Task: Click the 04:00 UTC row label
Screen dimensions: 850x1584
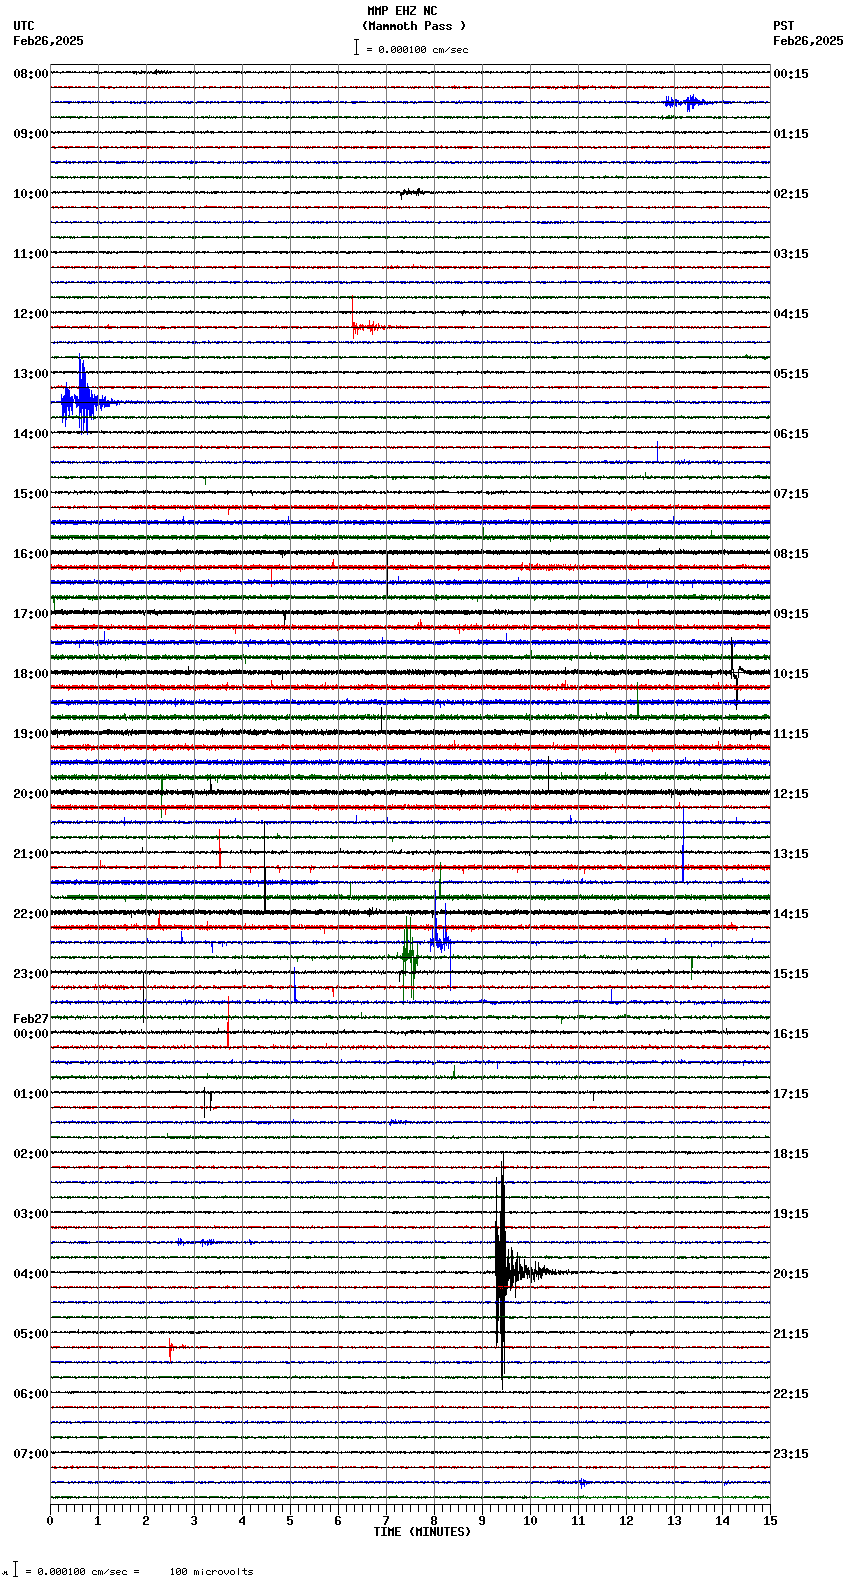Action: click(30, 1274)
